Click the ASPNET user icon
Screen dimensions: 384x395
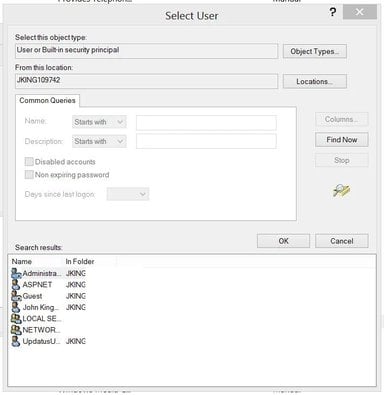(x=16, y=285)
